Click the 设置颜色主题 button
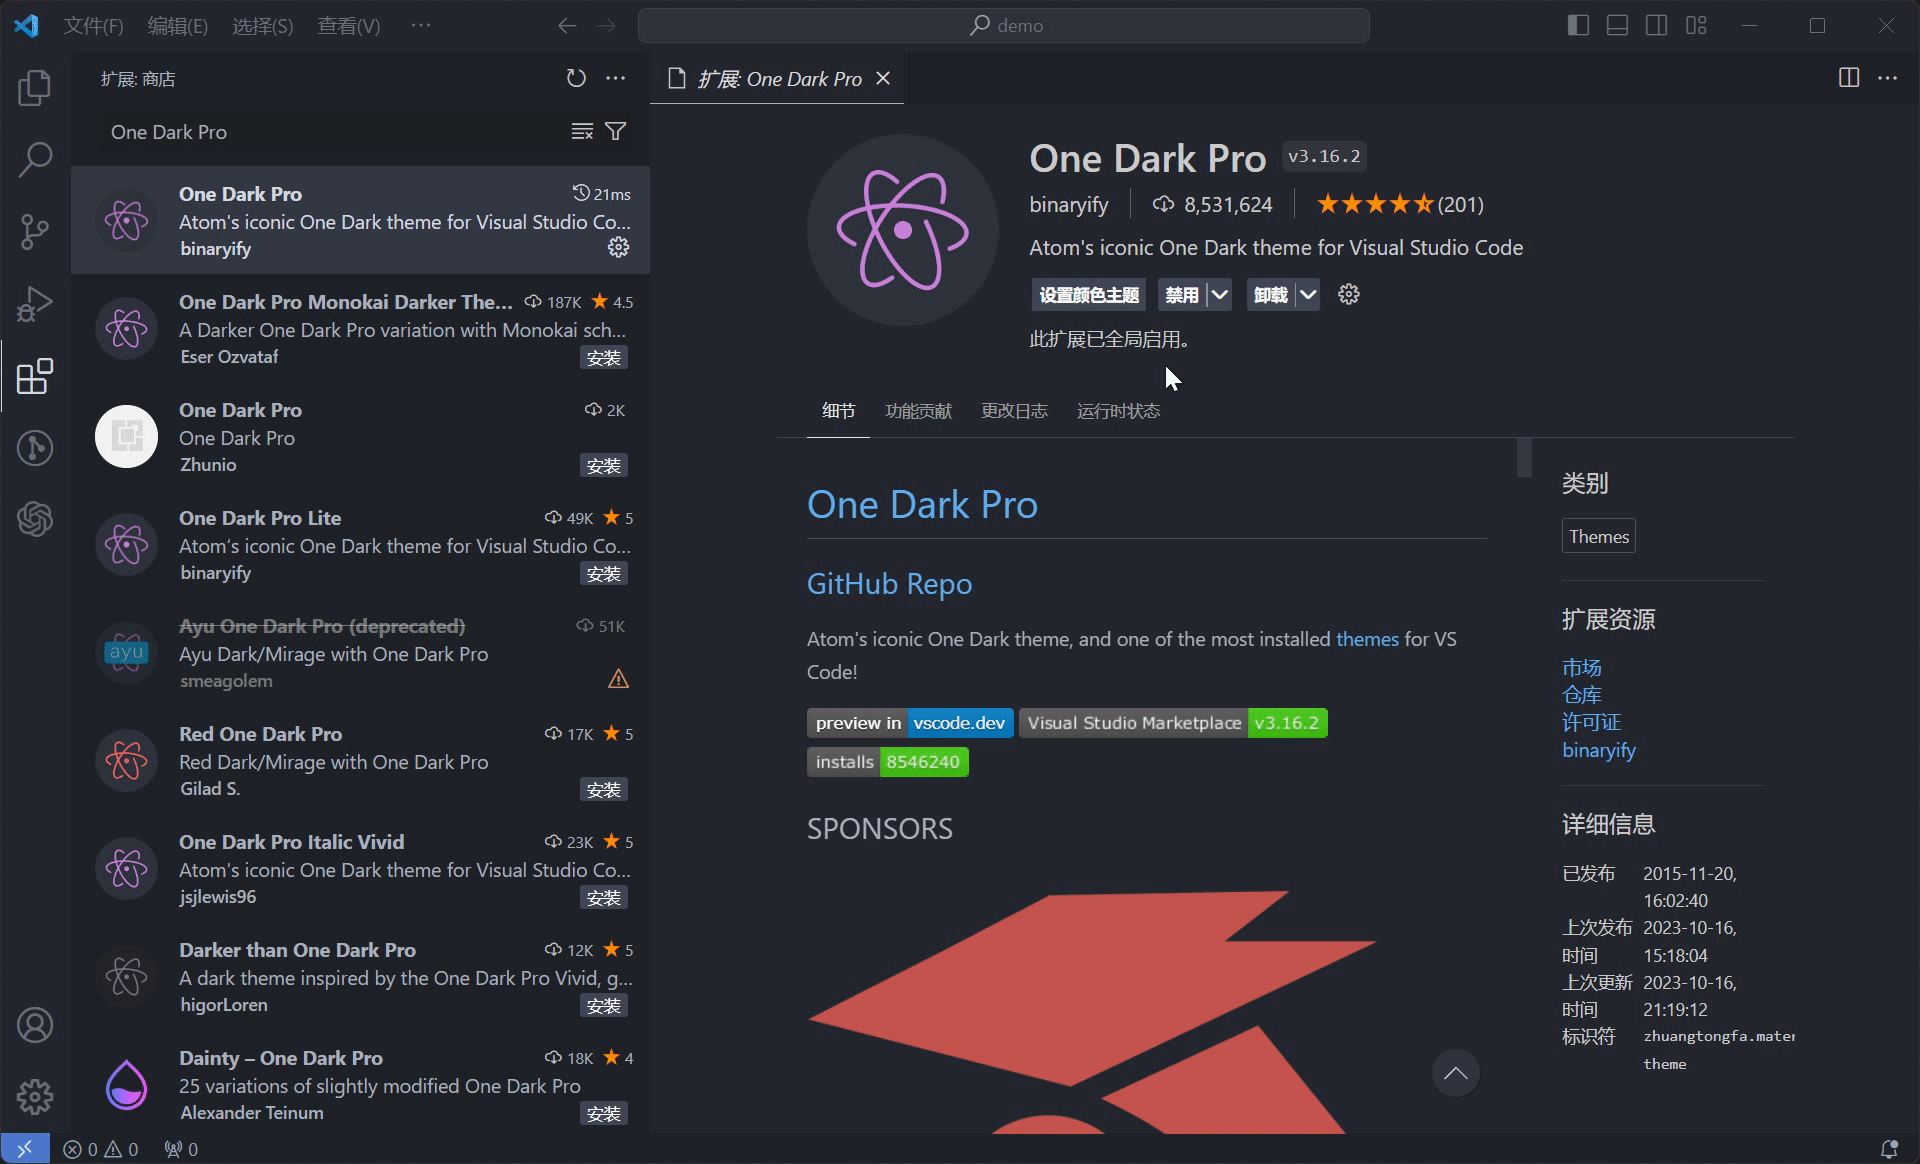Viewport: 1920px width, 1164px height. tap(1088, 293)
